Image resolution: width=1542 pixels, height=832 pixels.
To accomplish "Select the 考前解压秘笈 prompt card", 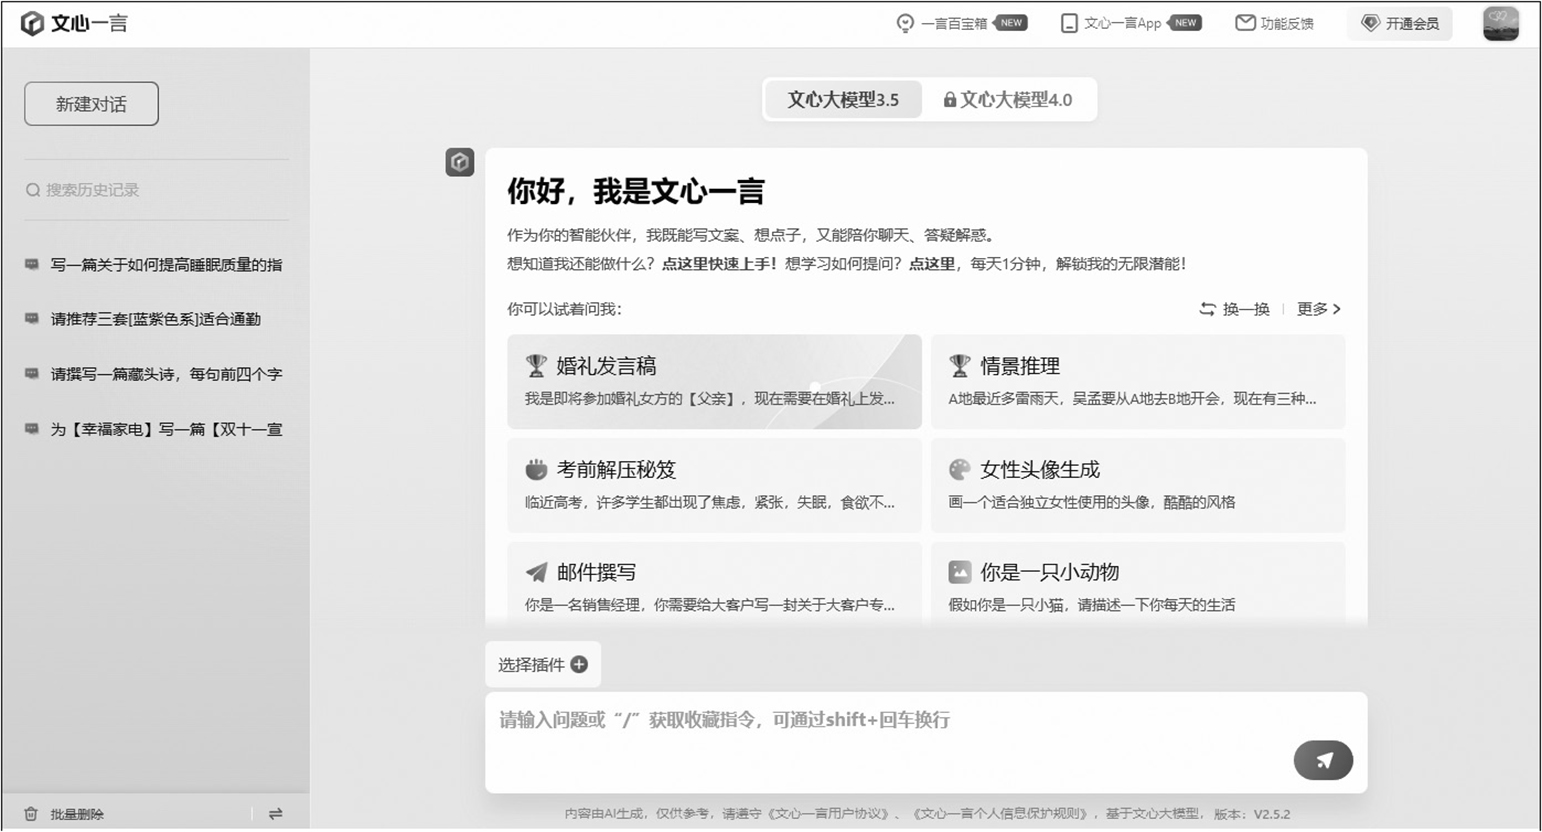I will (714, 485).
